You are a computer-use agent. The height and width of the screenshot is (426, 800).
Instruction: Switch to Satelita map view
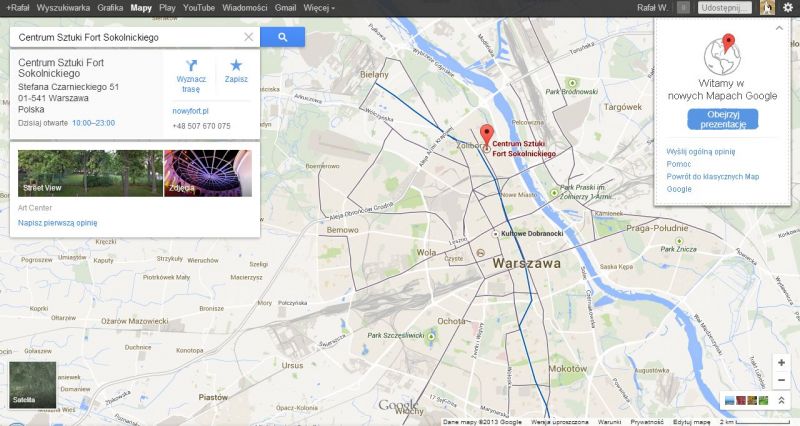[x=33, y=385]
